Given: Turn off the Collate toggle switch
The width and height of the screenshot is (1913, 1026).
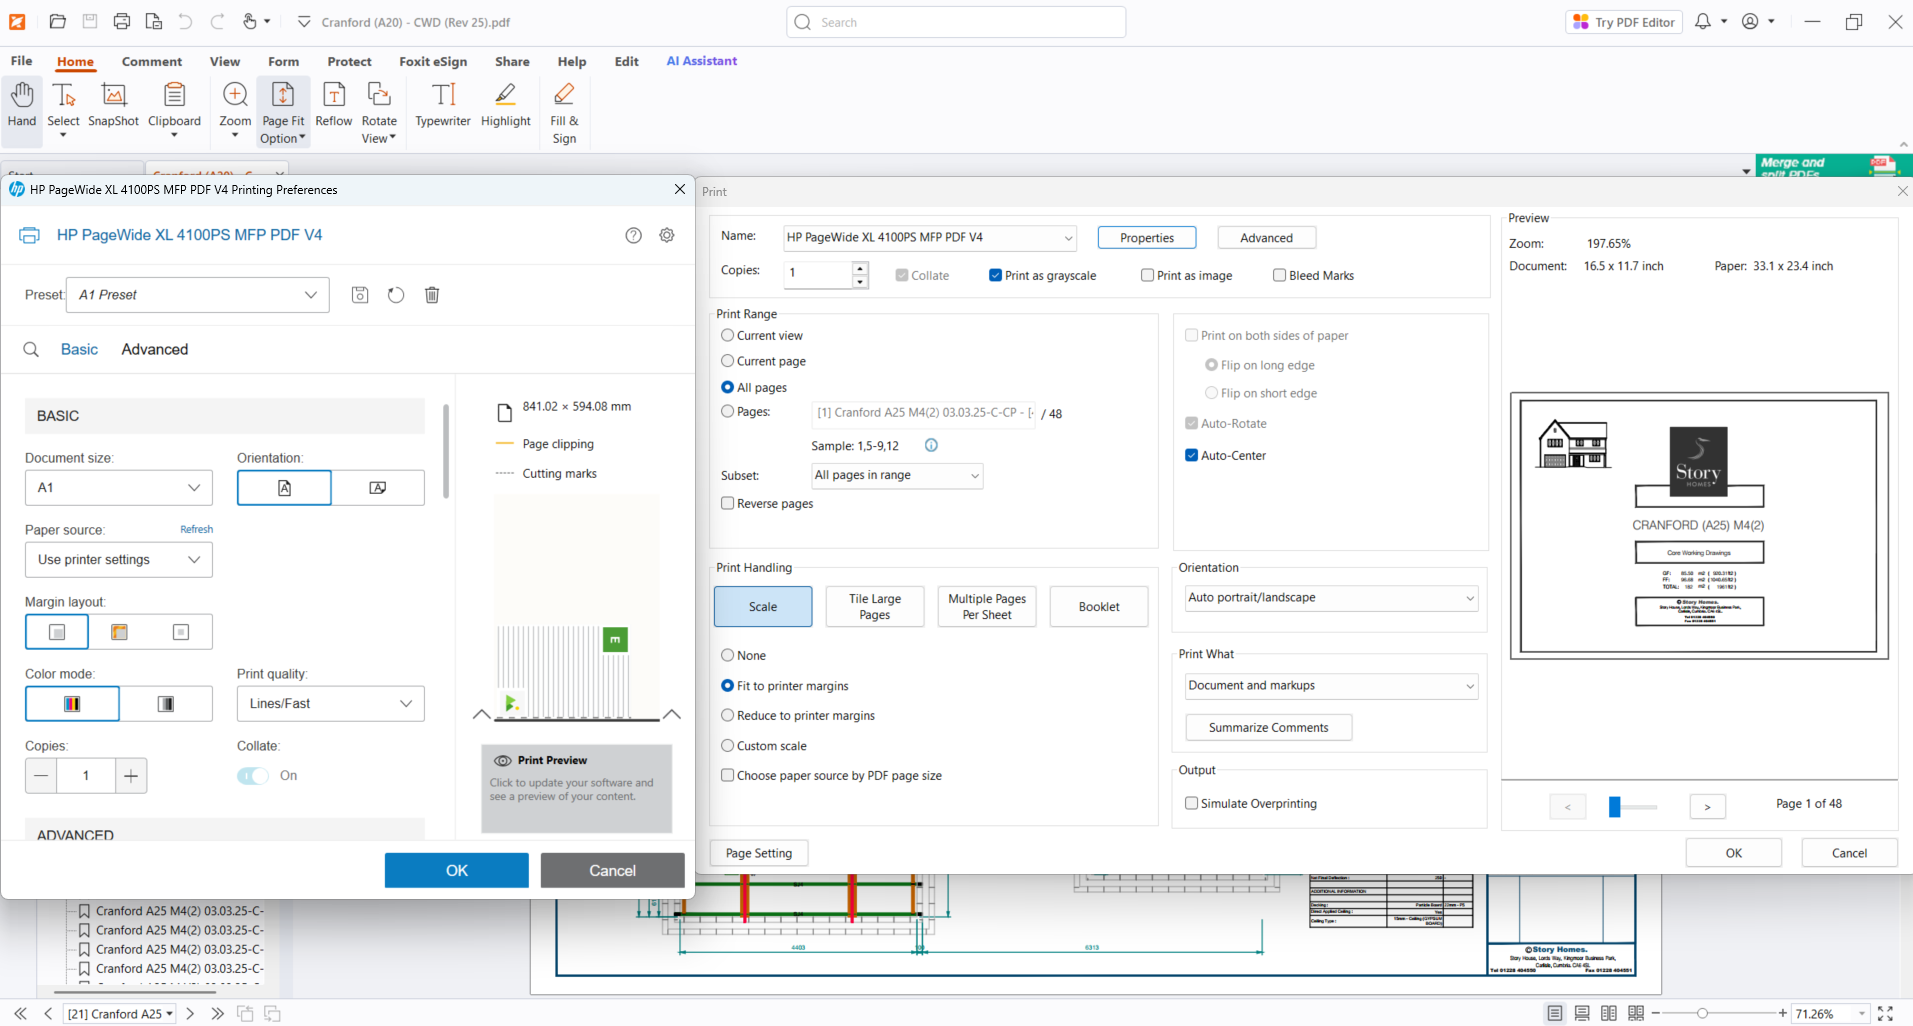Looking at the screenshot, I should (253, 776).
